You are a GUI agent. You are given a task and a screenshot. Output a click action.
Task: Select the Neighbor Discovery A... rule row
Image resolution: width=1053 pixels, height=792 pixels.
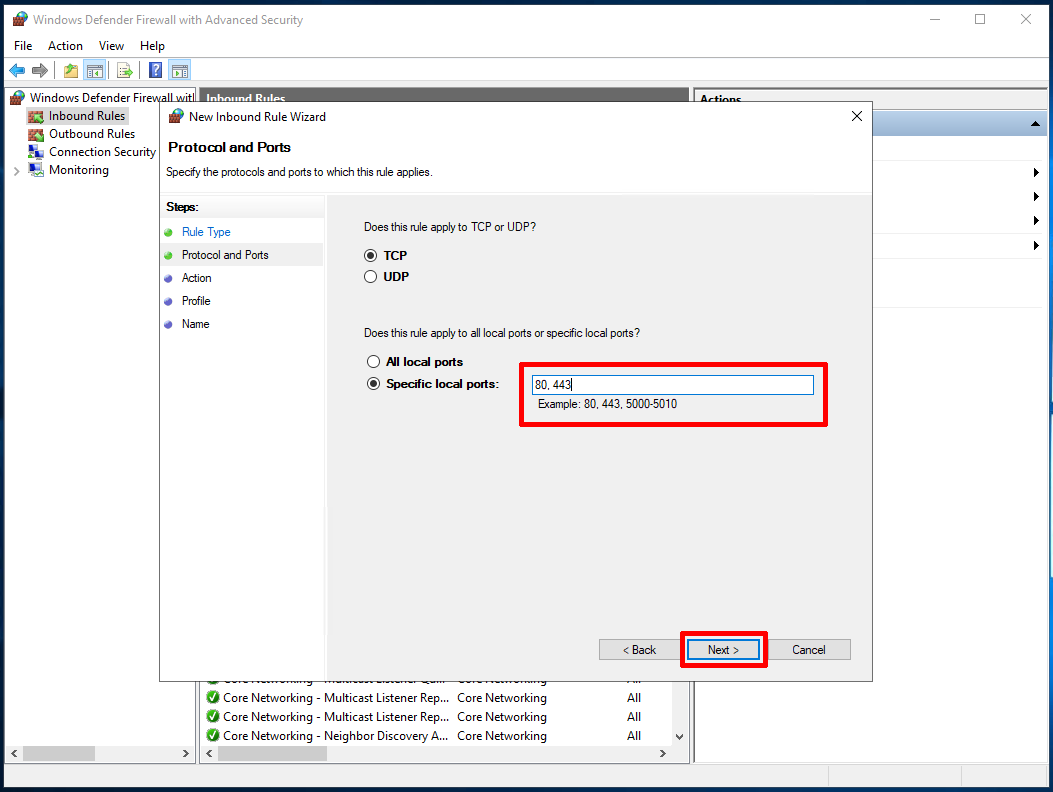(437, 736)
